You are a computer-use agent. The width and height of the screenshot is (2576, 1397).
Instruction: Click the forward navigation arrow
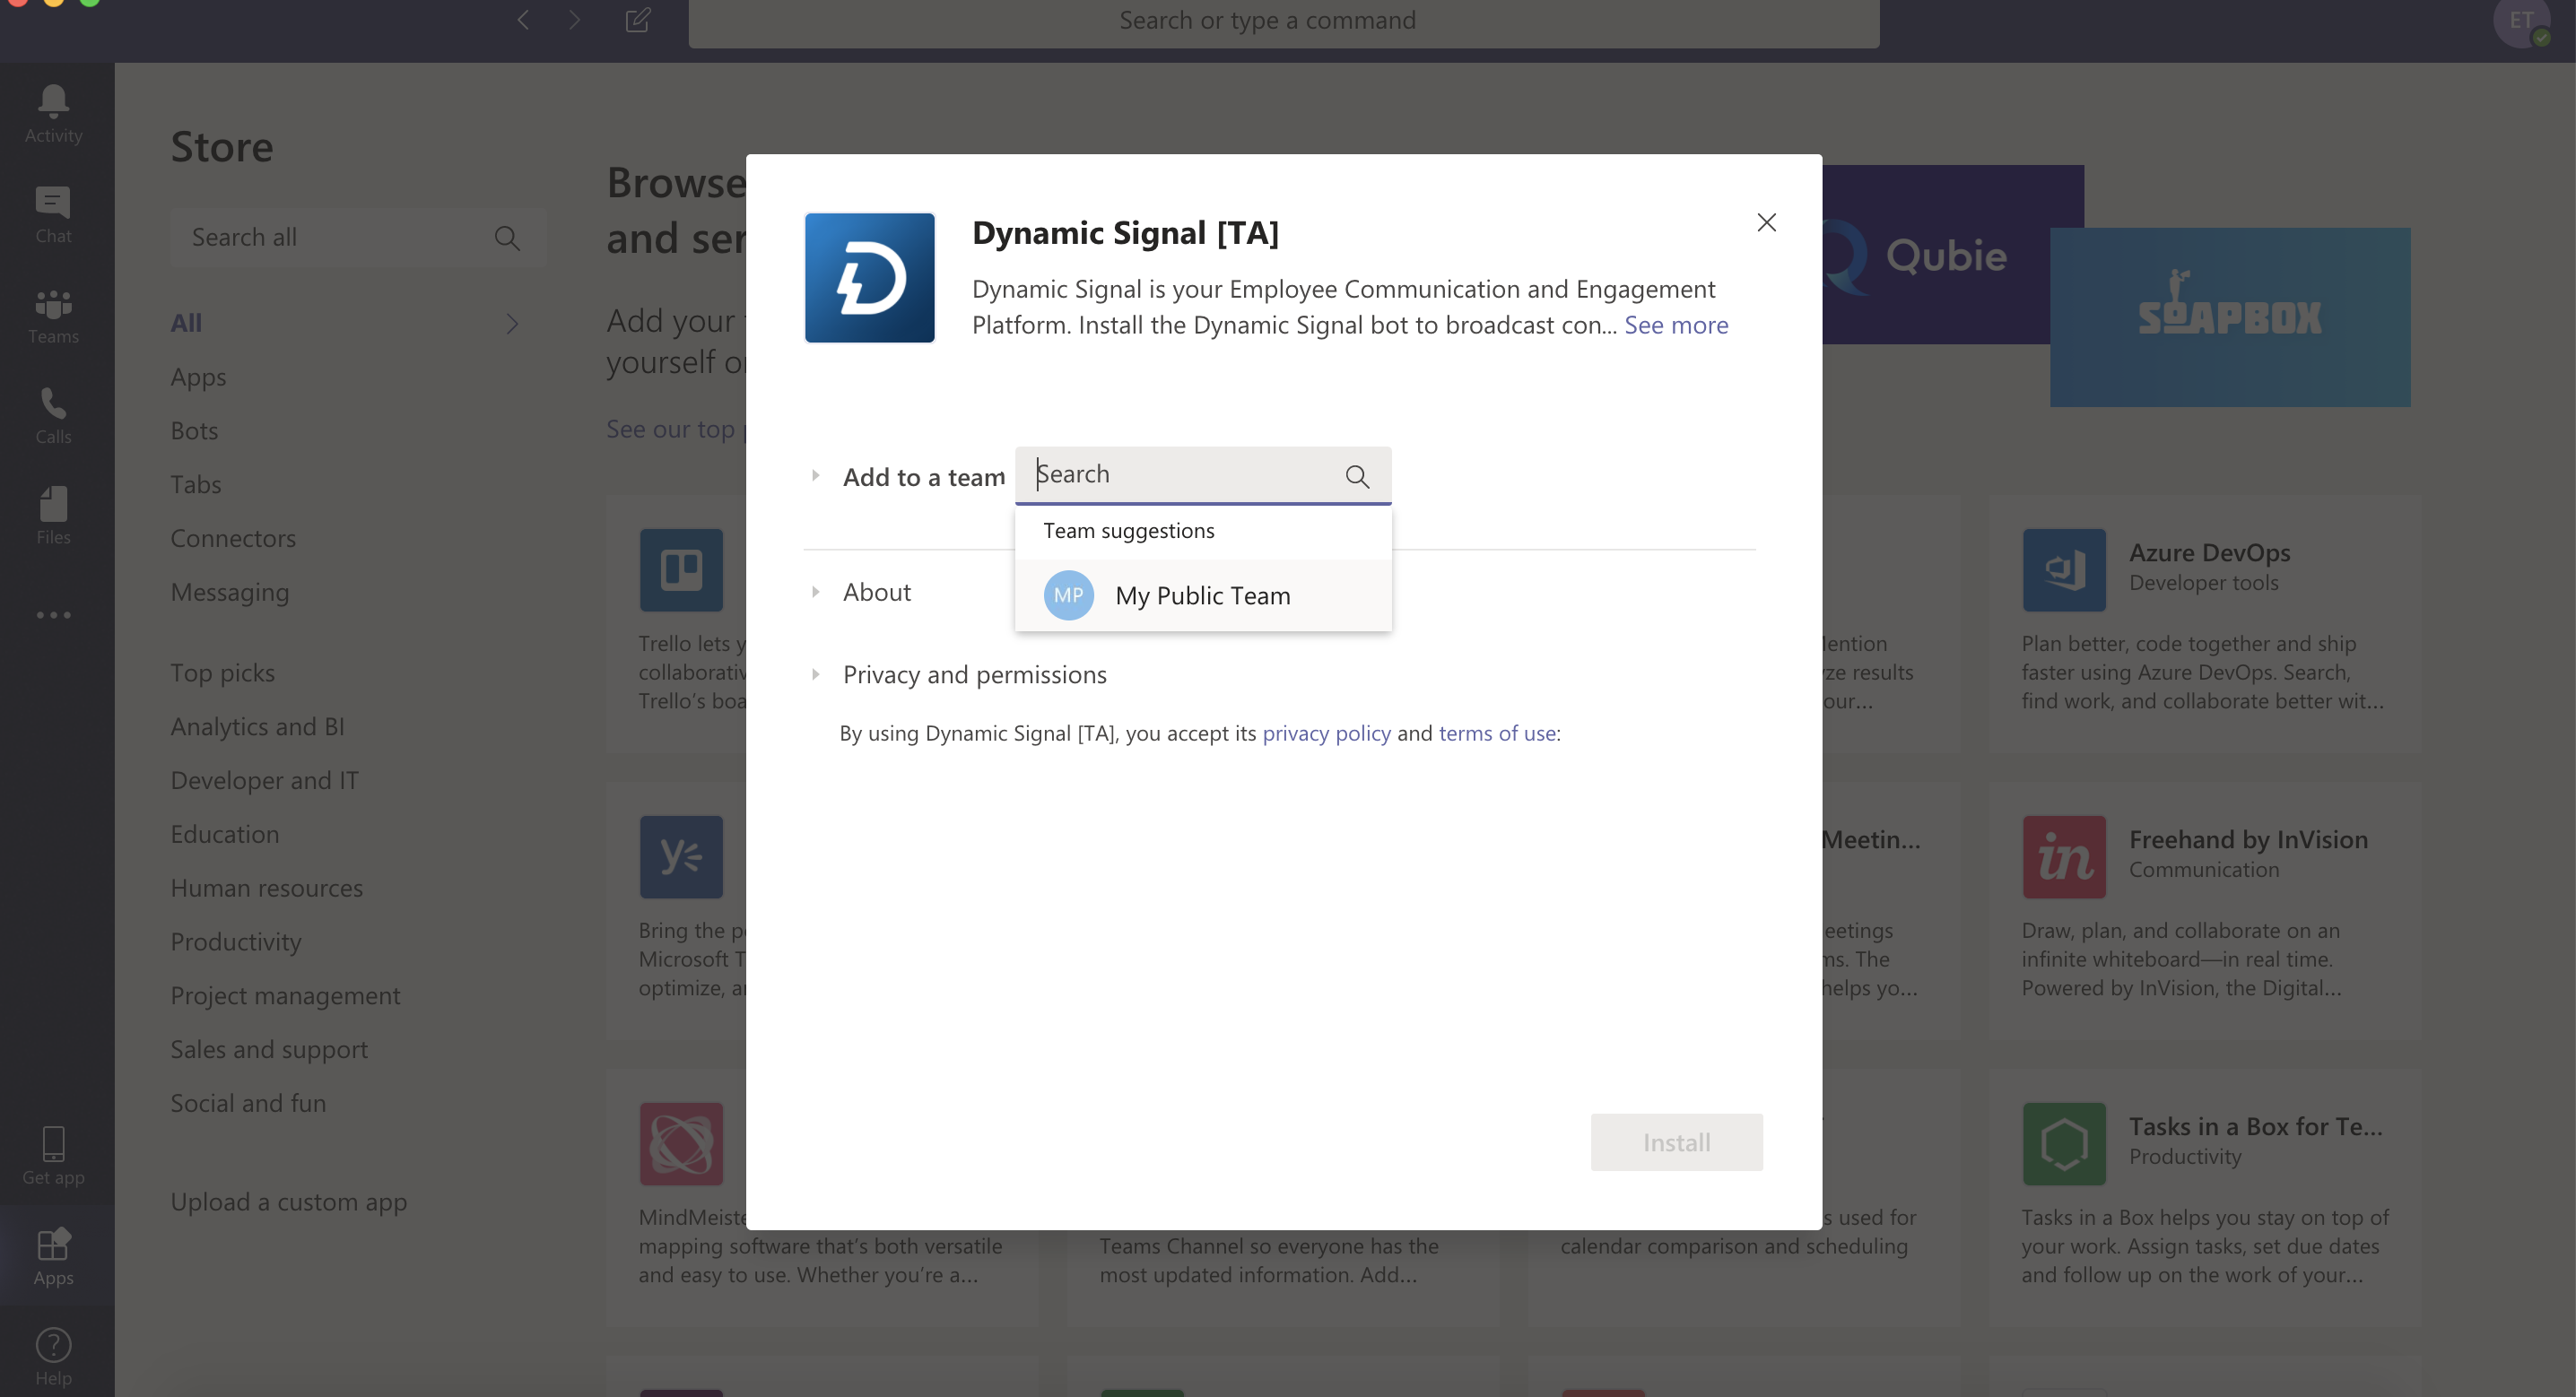pyautogui.click(x=574, y=20)
